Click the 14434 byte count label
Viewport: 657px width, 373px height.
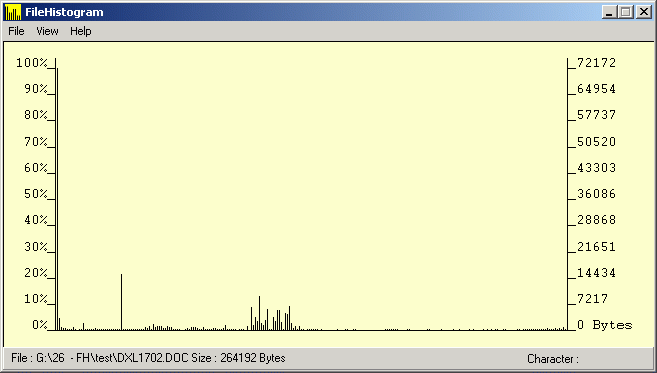point(597,273)
